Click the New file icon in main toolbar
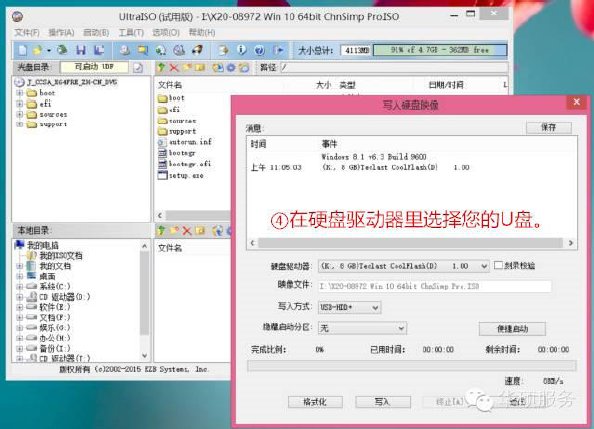Viewport: 594px width, 429px height. [23, 50]
